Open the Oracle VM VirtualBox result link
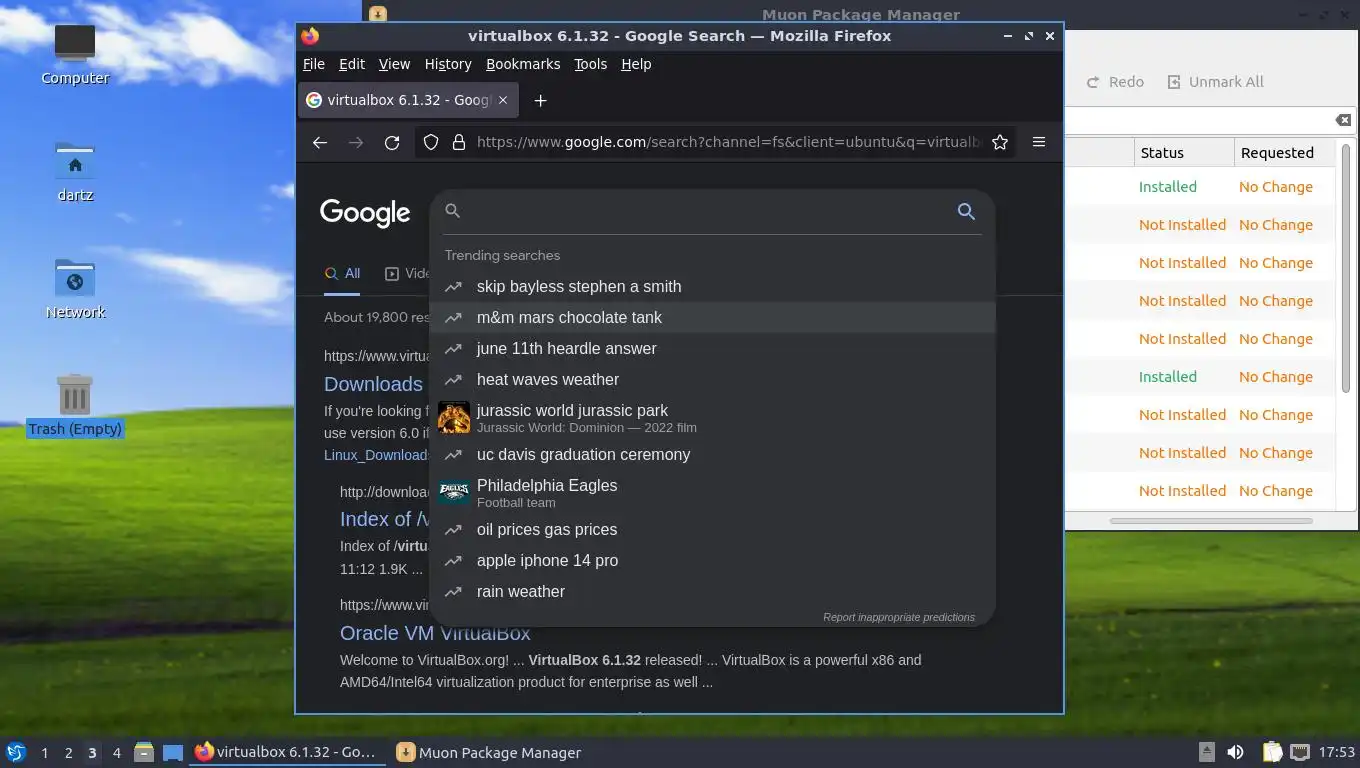The height and width of the screenshot is (768, 1360). [x=435, y=633]
